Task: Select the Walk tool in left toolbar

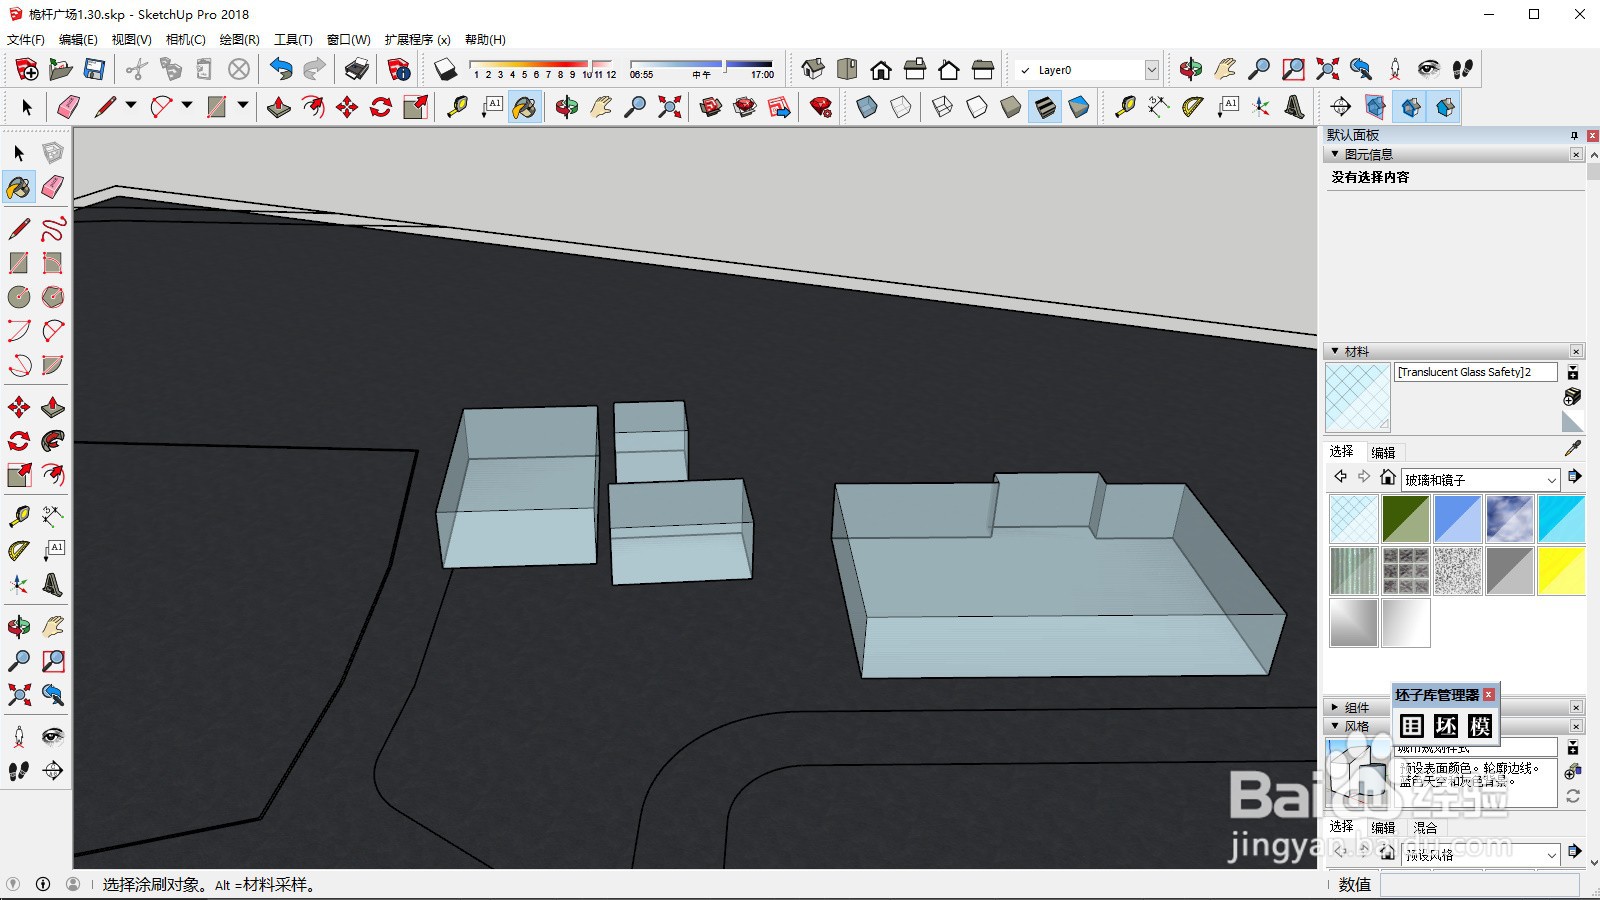Action: [x=19, y=771]
